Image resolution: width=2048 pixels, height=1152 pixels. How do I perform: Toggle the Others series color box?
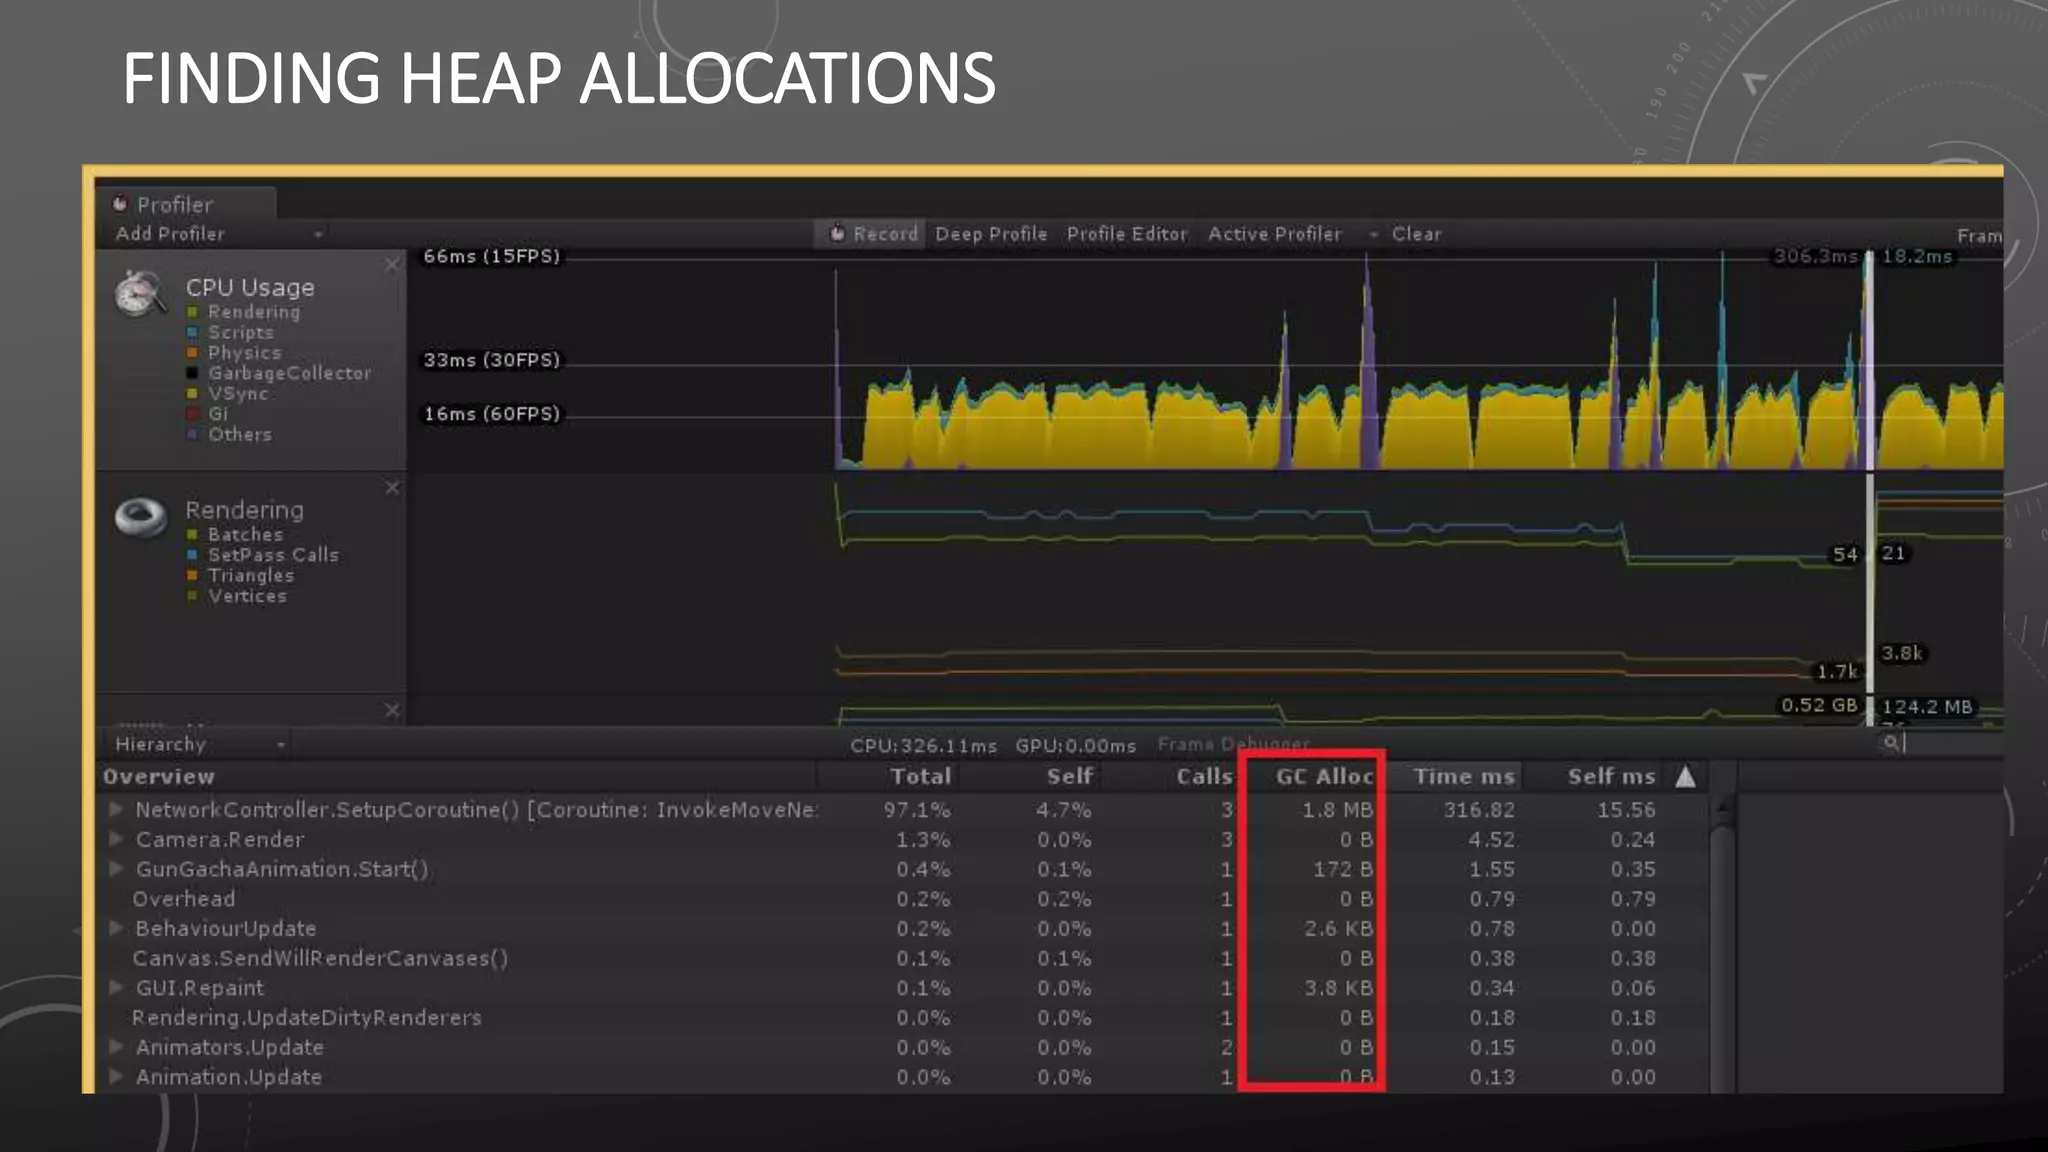tap(192, 435)
